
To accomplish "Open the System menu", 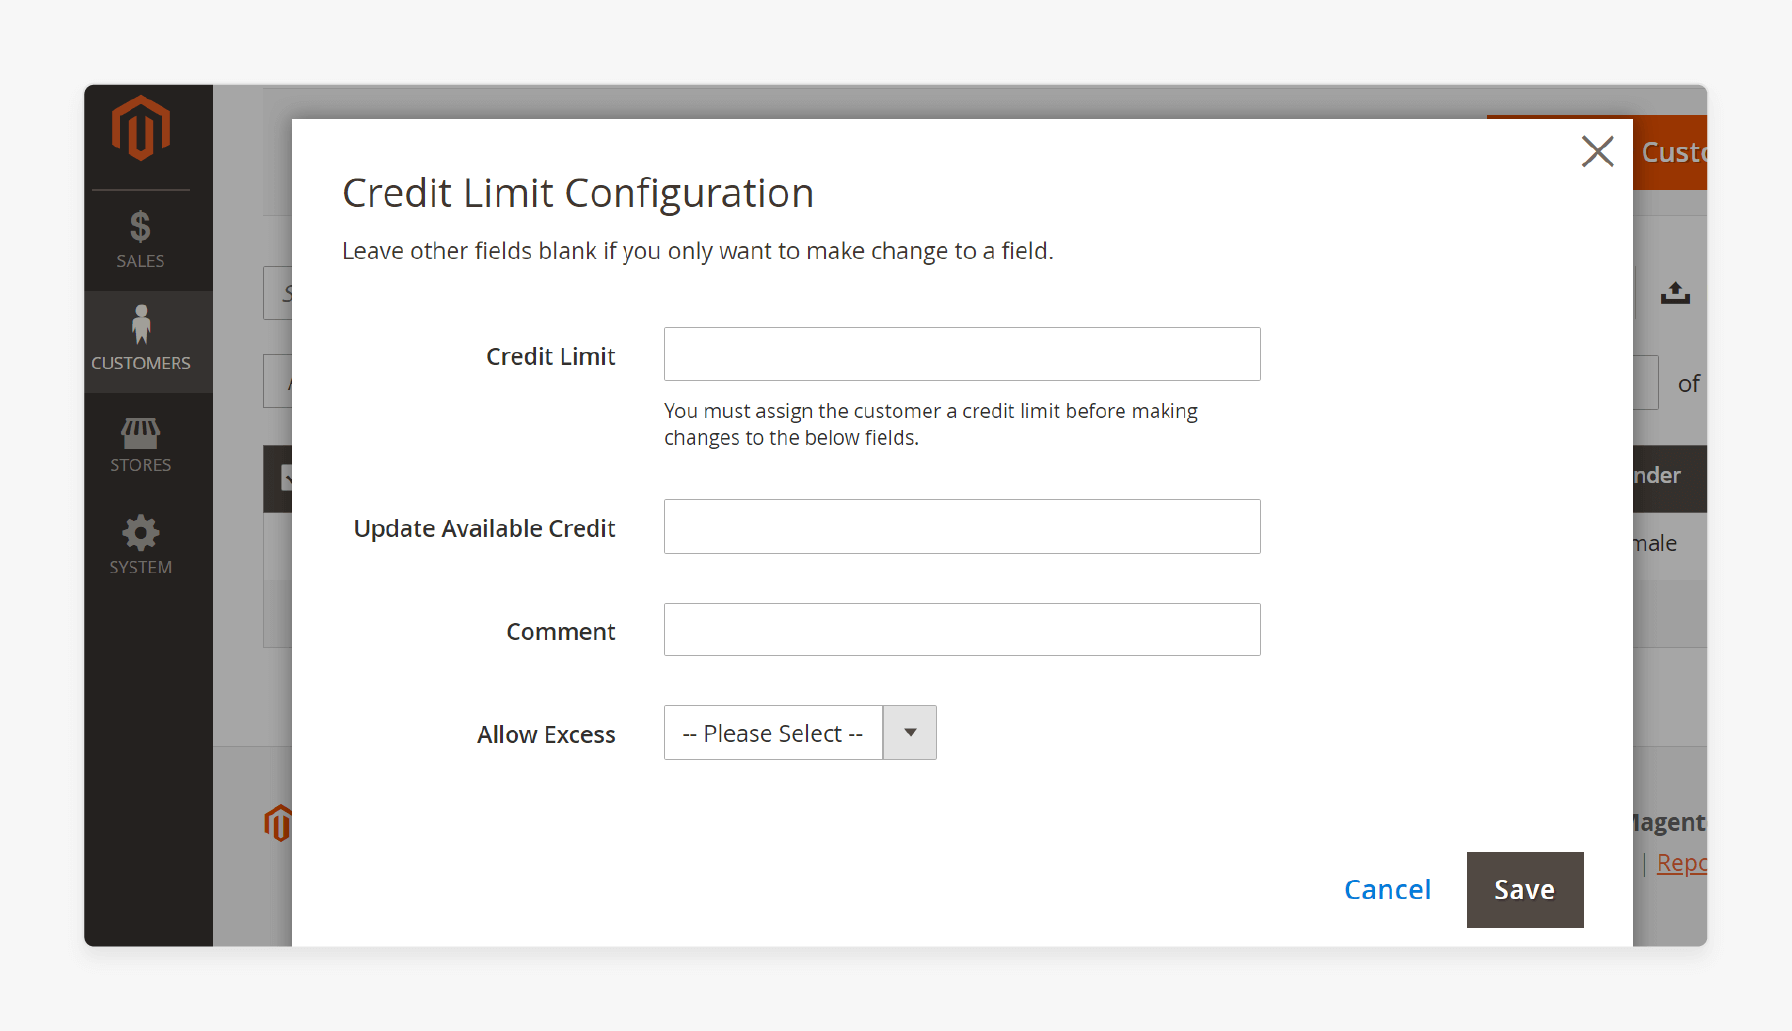I will tap(140, 546).
